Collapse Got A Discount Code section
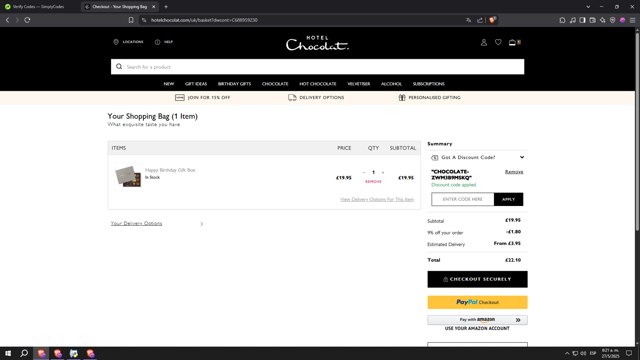The image size is (640, 360). 477,157
